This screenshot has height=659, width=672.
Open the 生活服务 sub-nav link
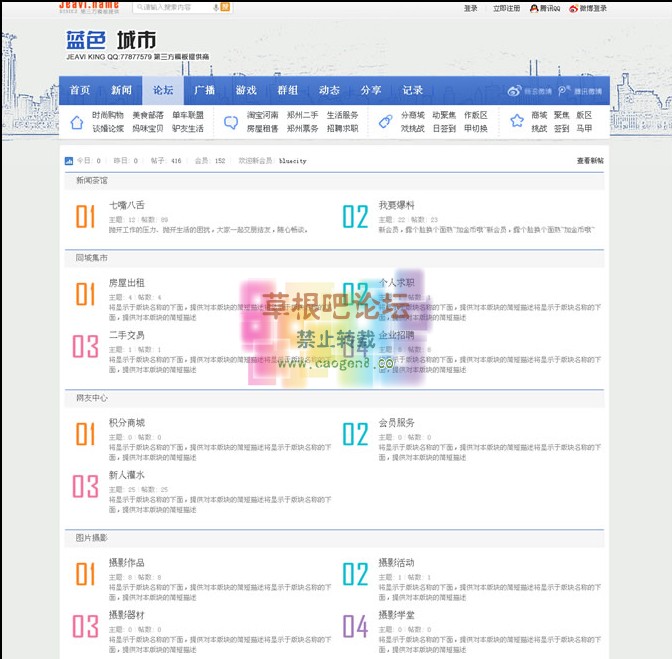342,115
